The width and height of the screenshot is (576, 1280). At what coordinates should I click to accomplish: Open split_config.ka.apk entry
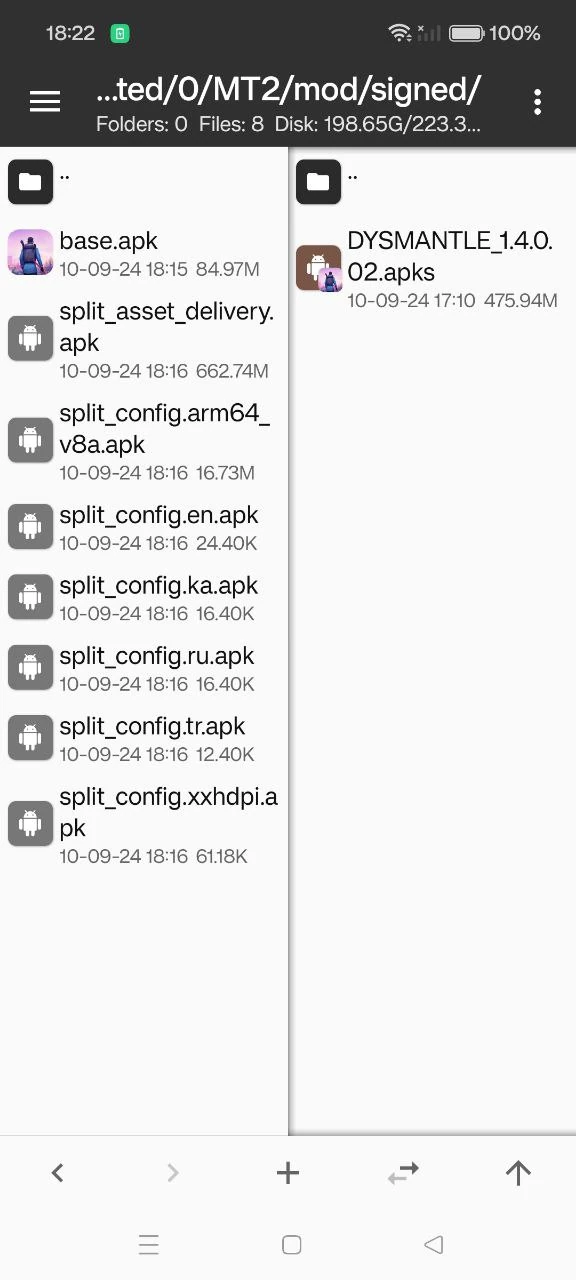[144, 597]
